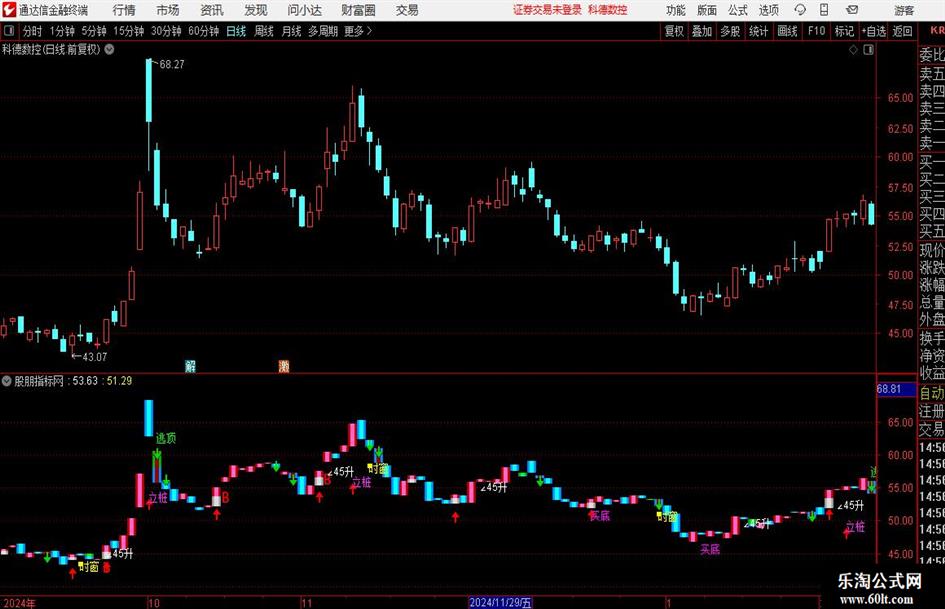
Task: Select the 日线 daily period
Action: pos(236,31)
